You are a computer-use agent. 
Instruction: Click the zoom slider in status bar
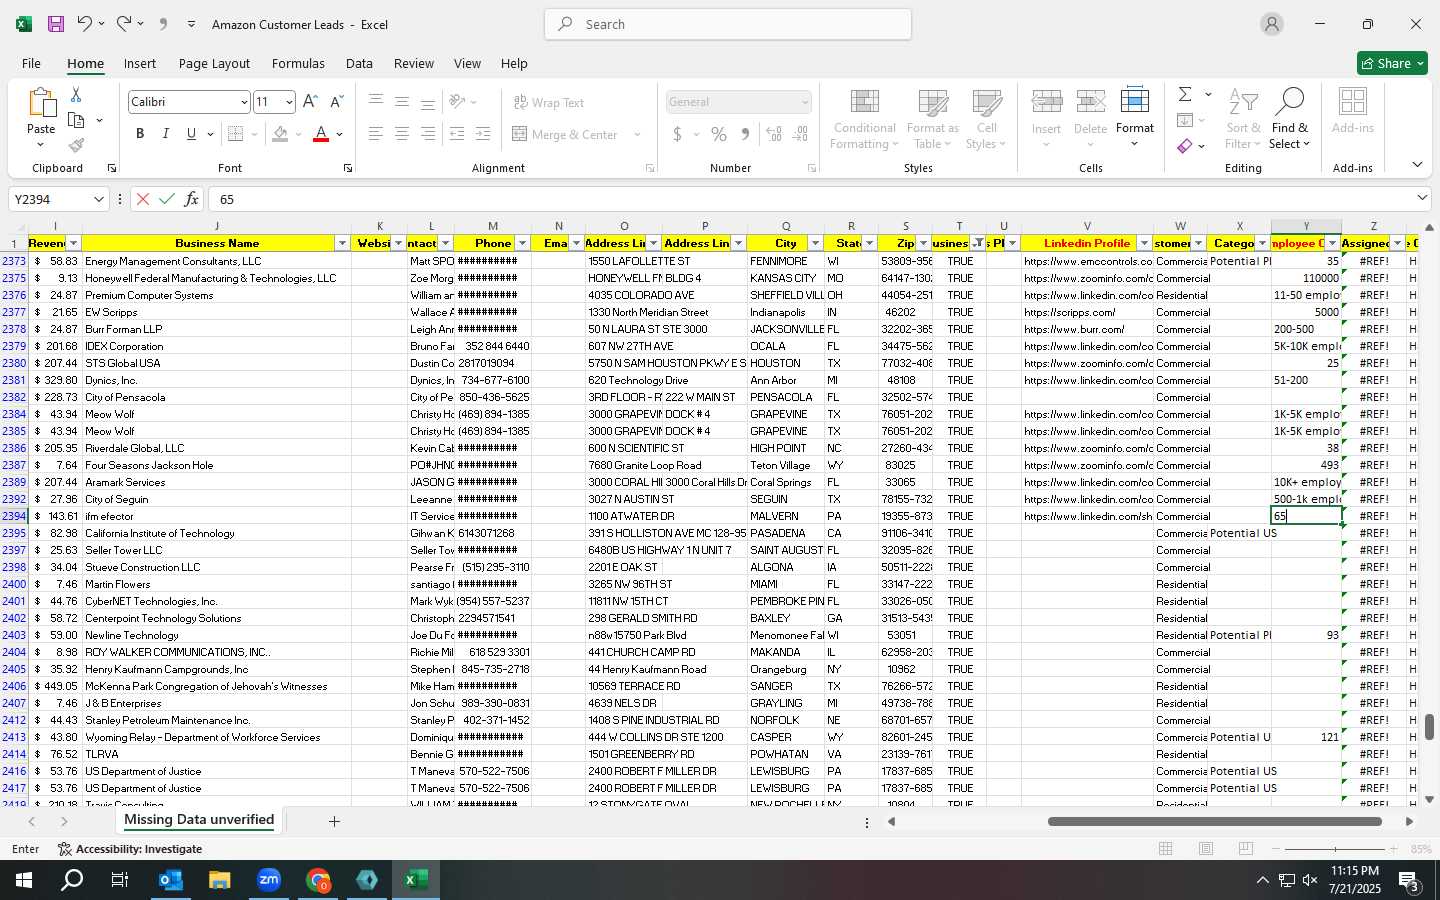[x=1335, y=849]
